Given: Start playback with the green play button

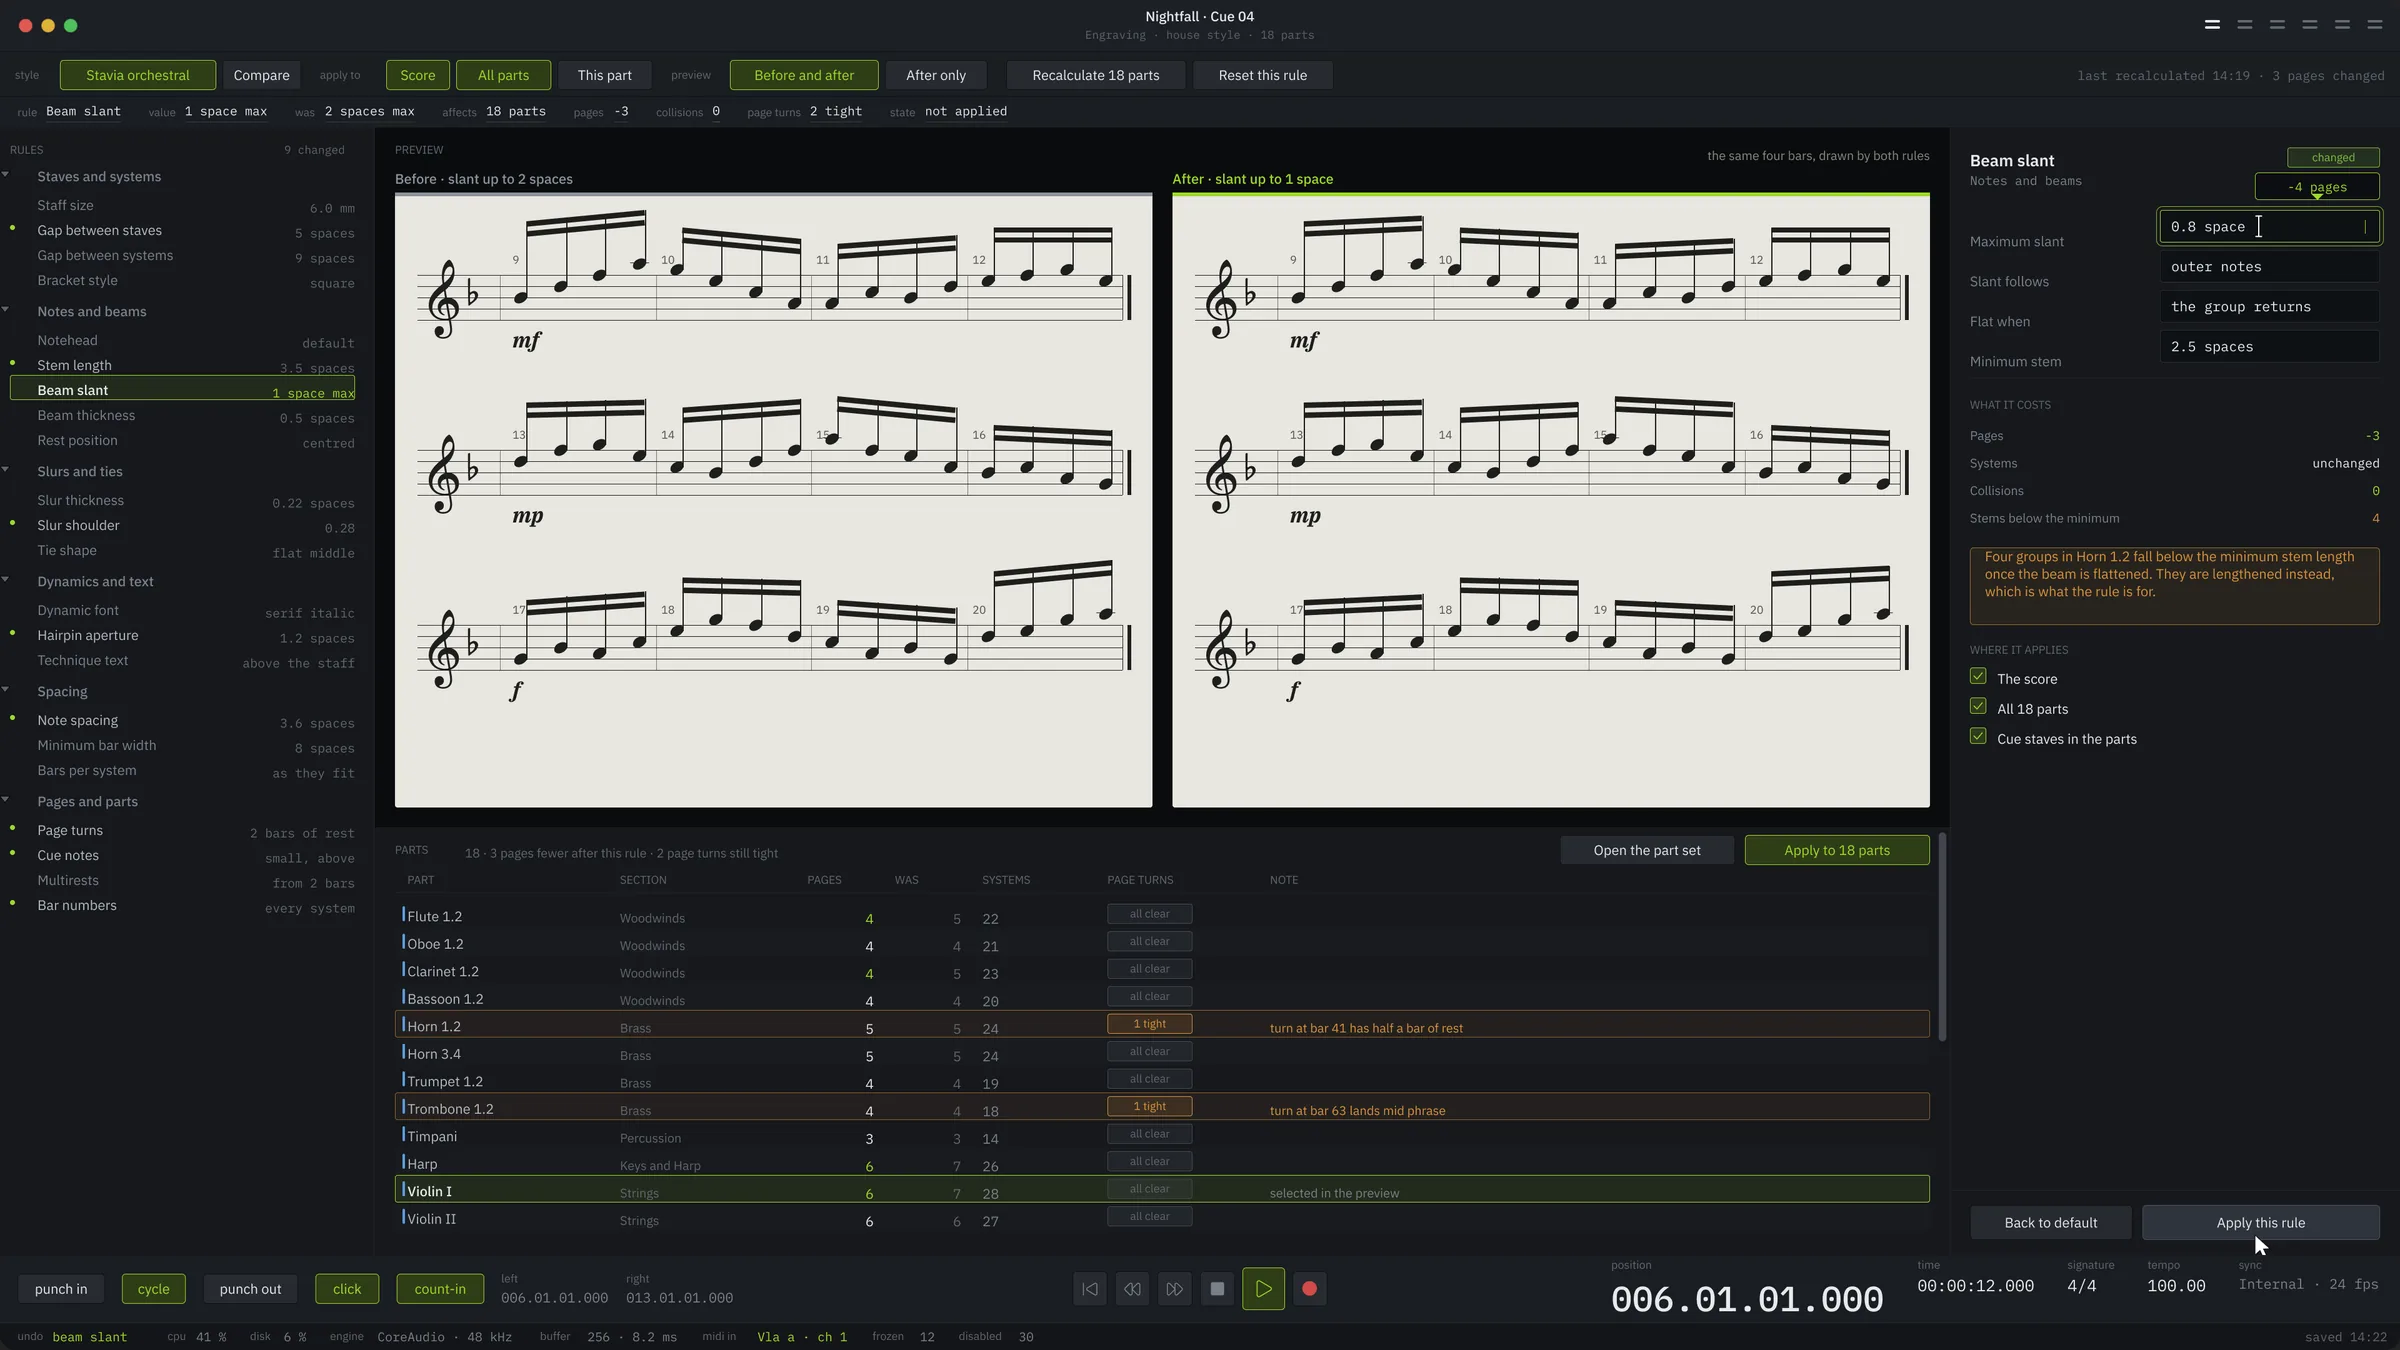Looking at the screenshot, I should tap(1263, 1289).
